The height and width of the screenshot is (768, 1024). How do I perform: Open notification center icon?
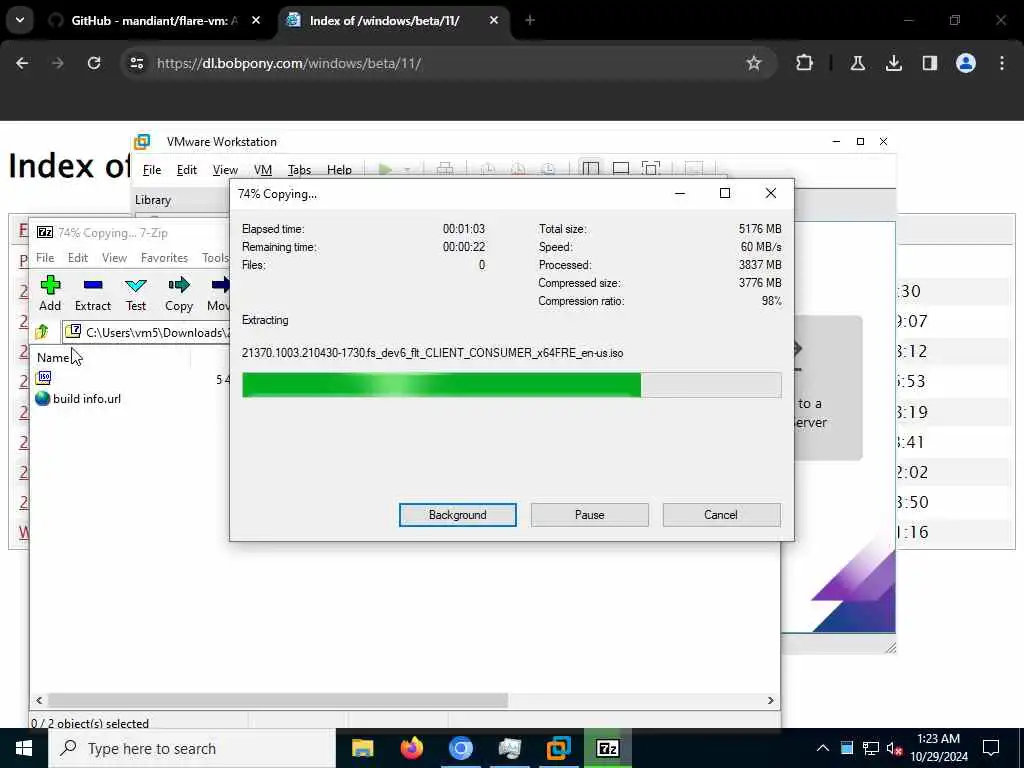tap(991, 748)
